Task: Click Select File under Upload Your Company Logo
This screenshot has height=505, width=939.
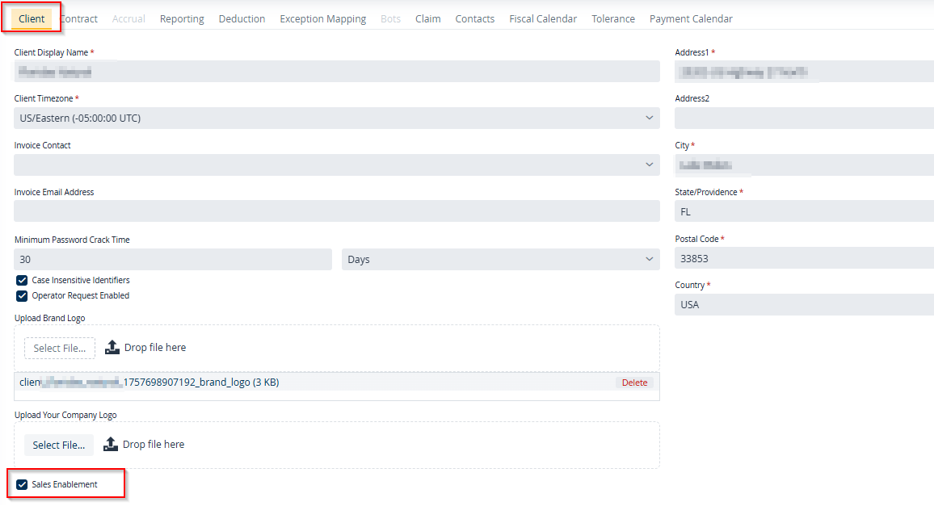Action: [x=59, y=445]
